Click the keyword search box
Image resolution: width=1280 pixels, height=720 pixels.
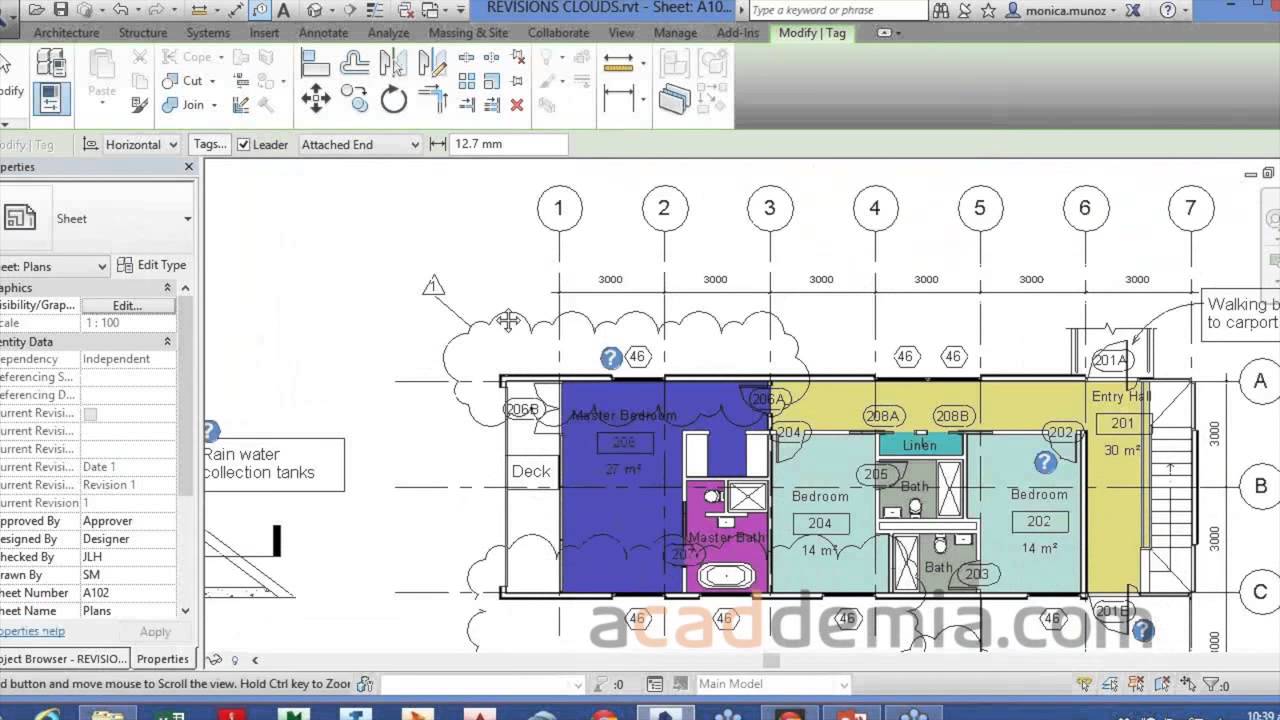click(x=838, y=10)
